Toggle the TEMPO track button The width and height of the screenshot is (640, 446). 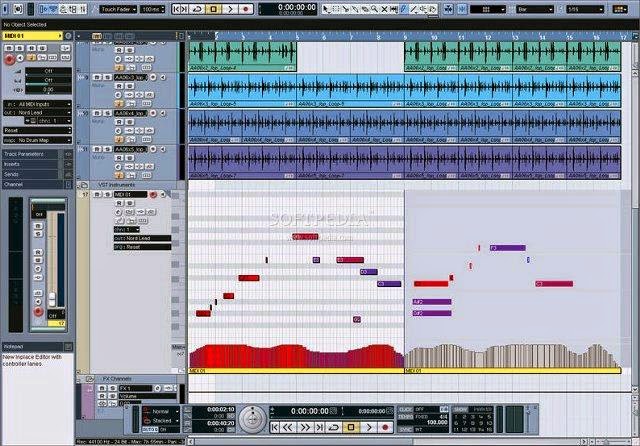click(405, 417)
